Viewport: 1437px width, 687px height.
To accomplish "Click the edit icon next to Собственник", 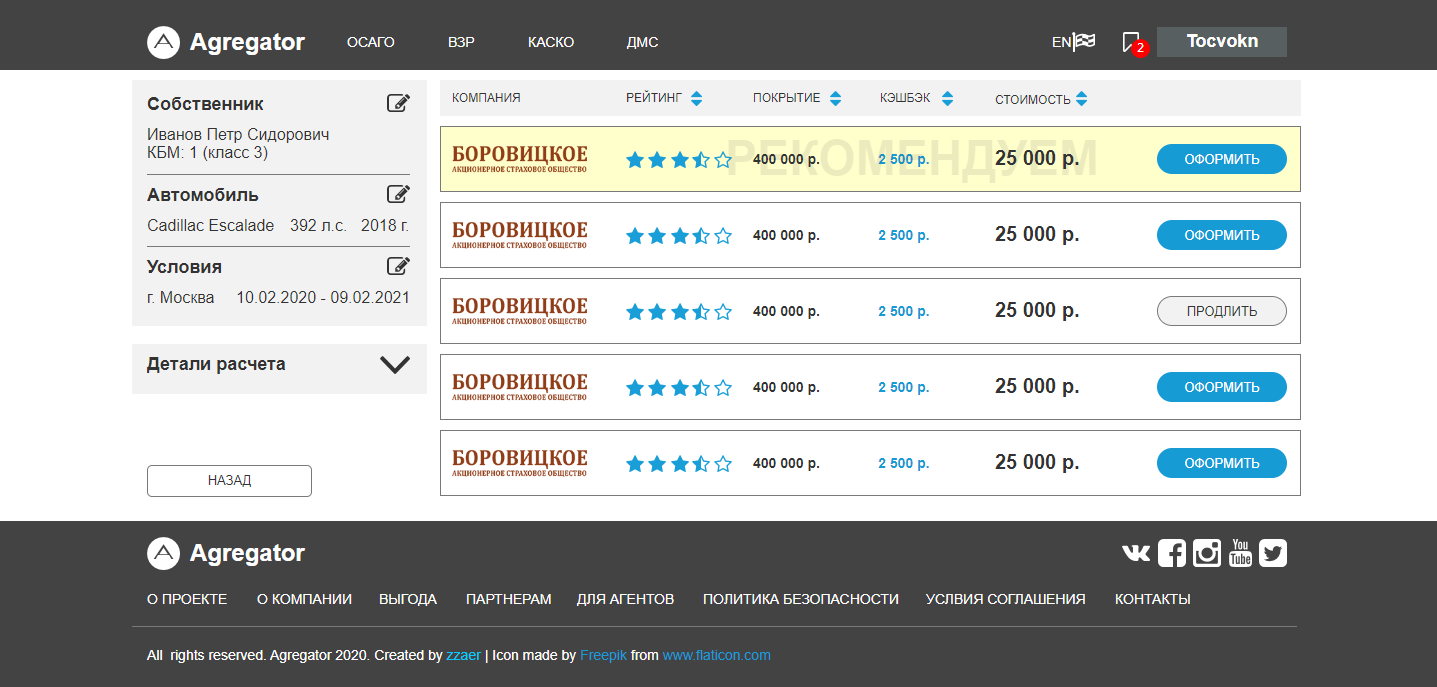I will coord(398,103).
